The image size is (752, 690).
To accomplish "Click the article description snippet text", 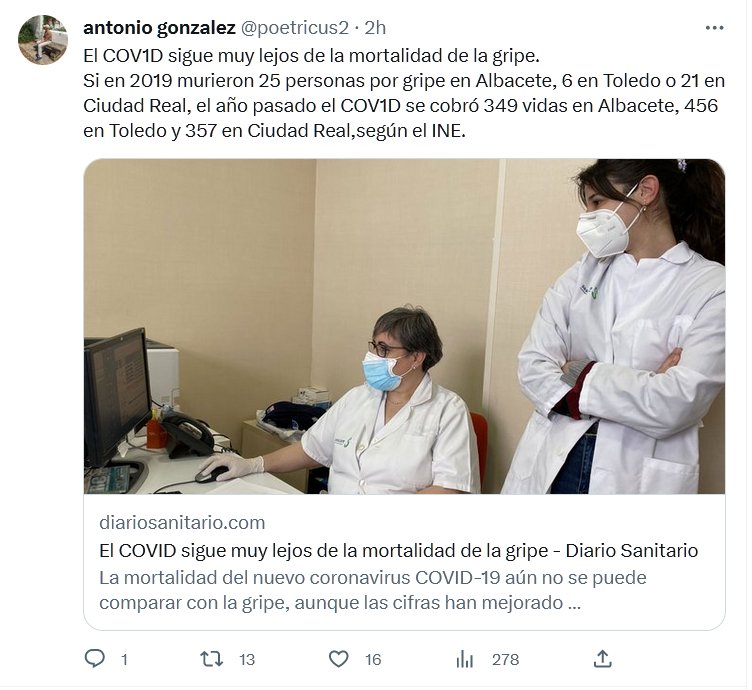I will (x=373, y=590).
